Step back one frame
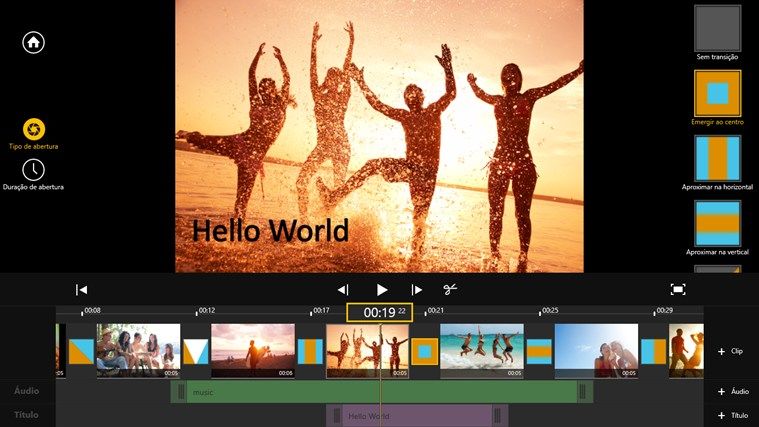The width and height of the screenshot is (759, 427). [343, 290]
